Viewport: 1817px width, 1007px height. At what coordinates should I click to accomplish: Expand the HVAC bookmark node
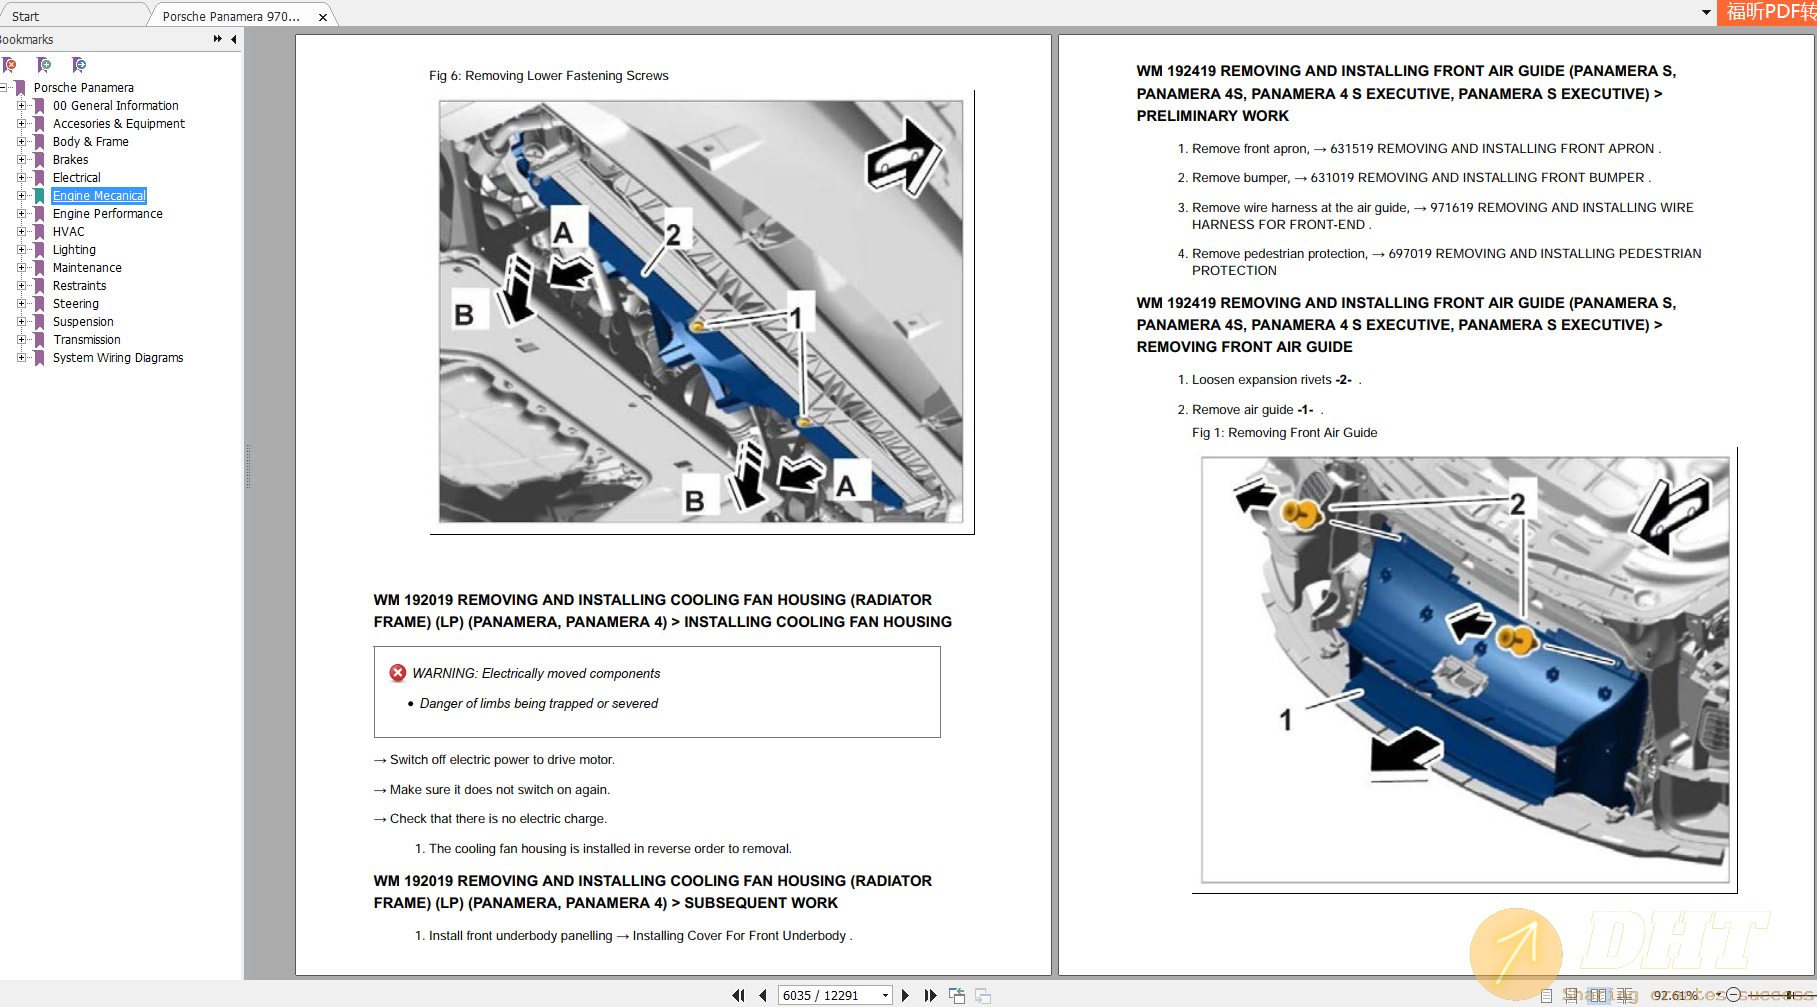21,232
